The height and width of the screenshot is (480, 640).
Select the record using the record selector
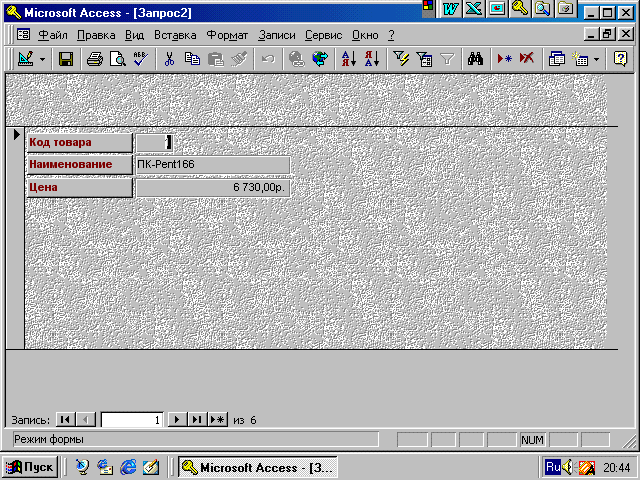16,238
